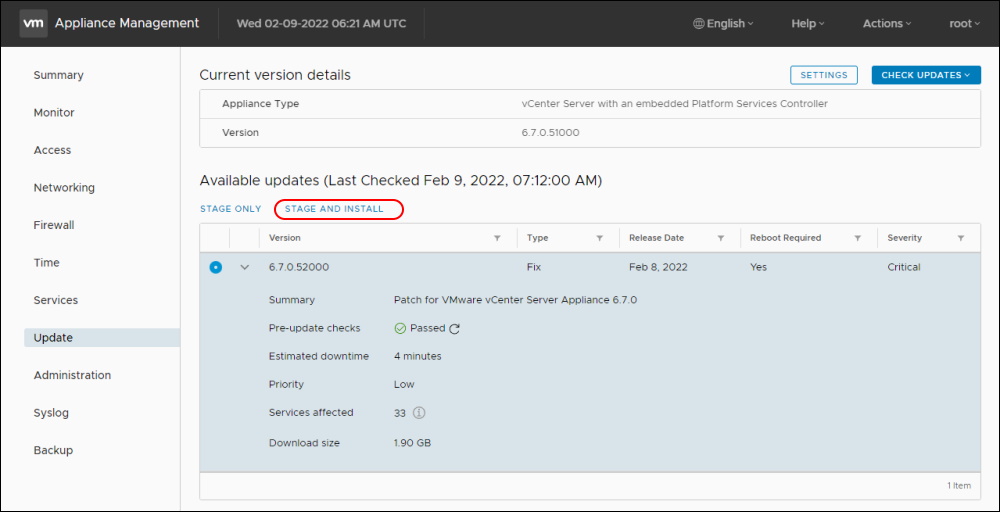Click the date and time in header

[321, 24]
